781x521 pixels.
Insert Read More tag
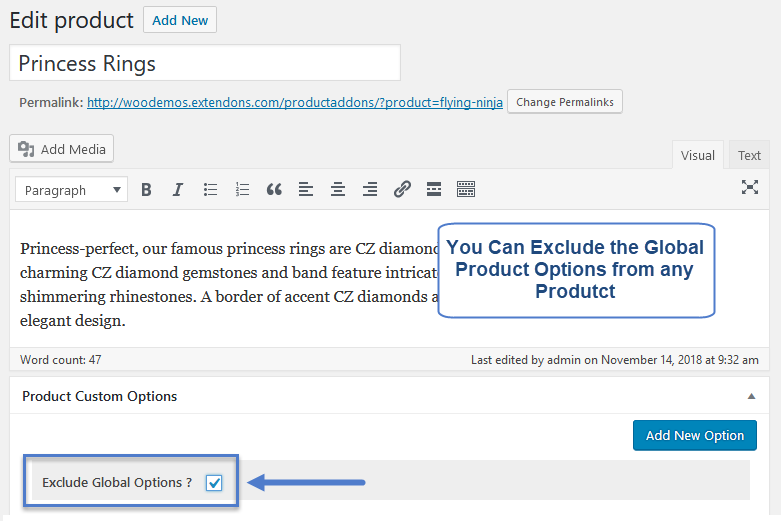click(434, 189)
